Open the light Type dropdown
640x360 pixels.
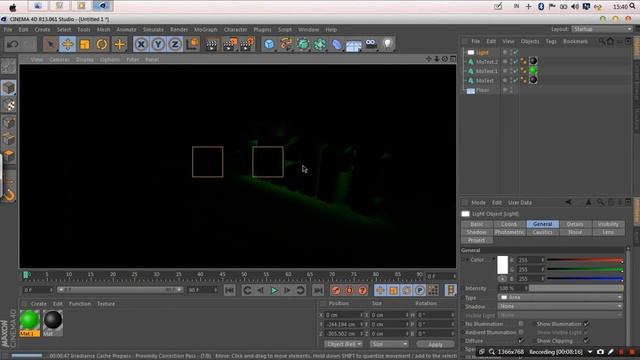[560, 298]
